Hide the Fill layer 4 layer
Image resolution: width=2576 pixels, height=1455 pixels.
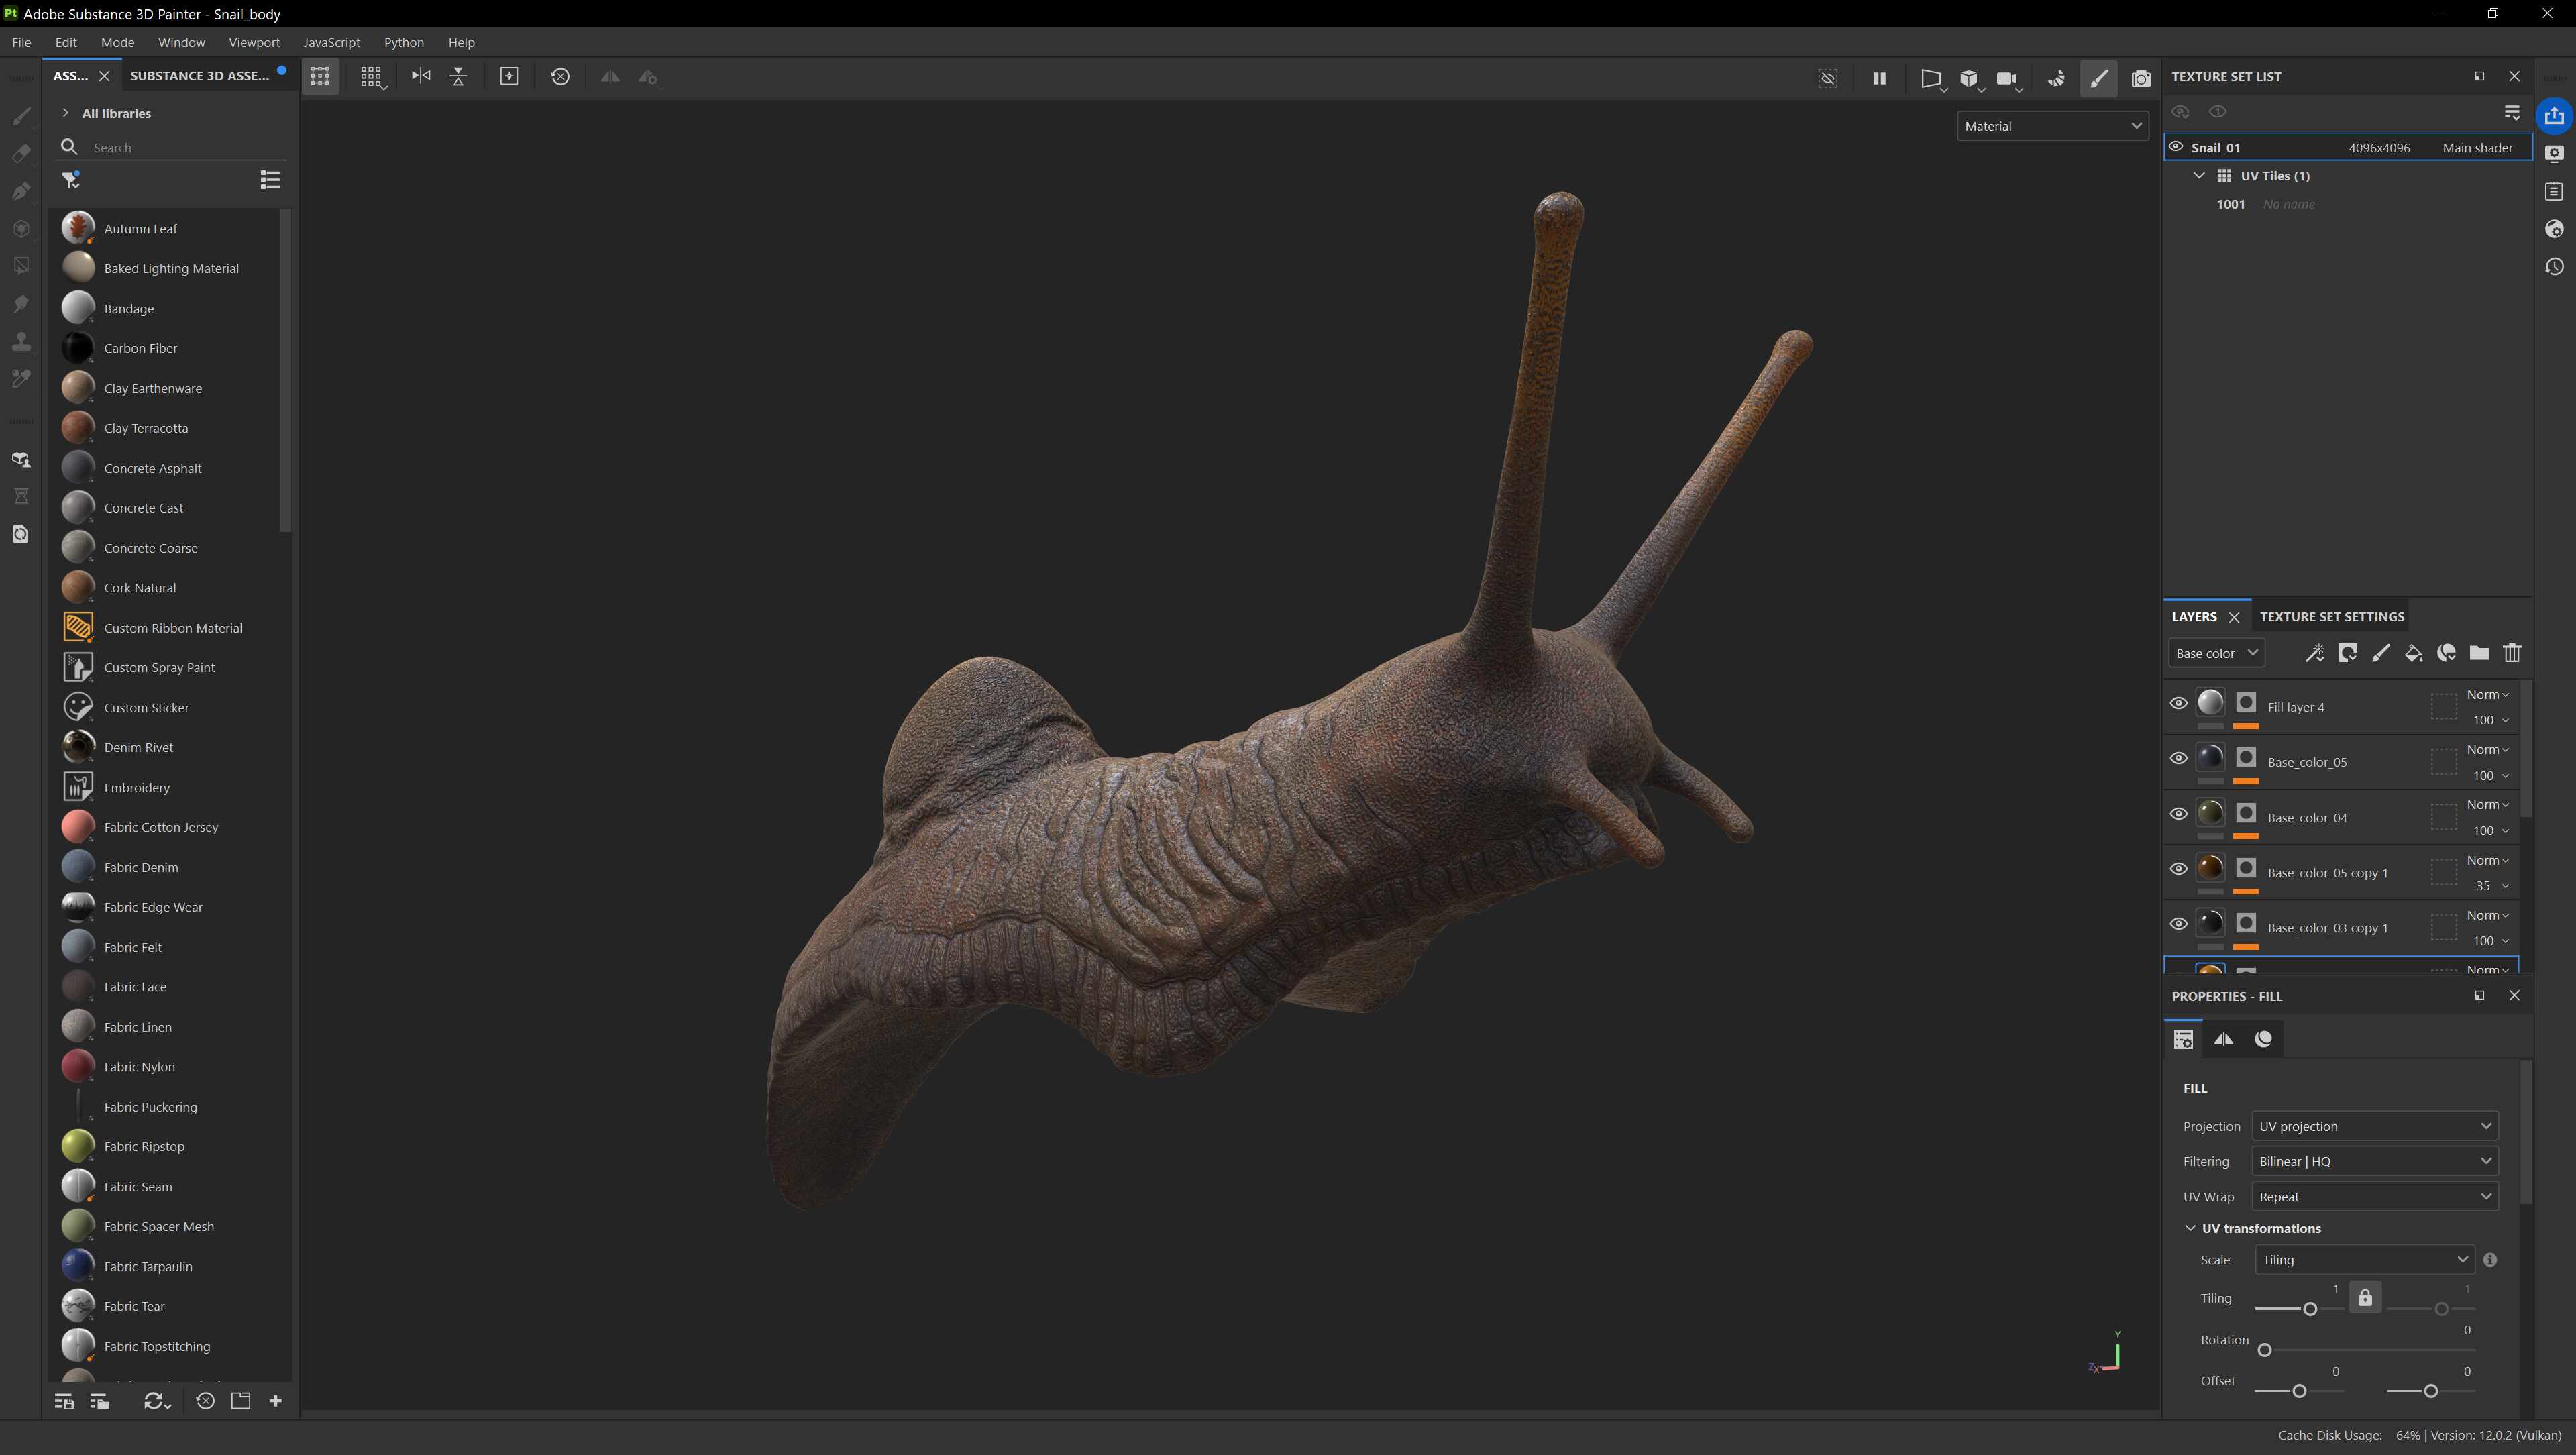coord(2178,703)
